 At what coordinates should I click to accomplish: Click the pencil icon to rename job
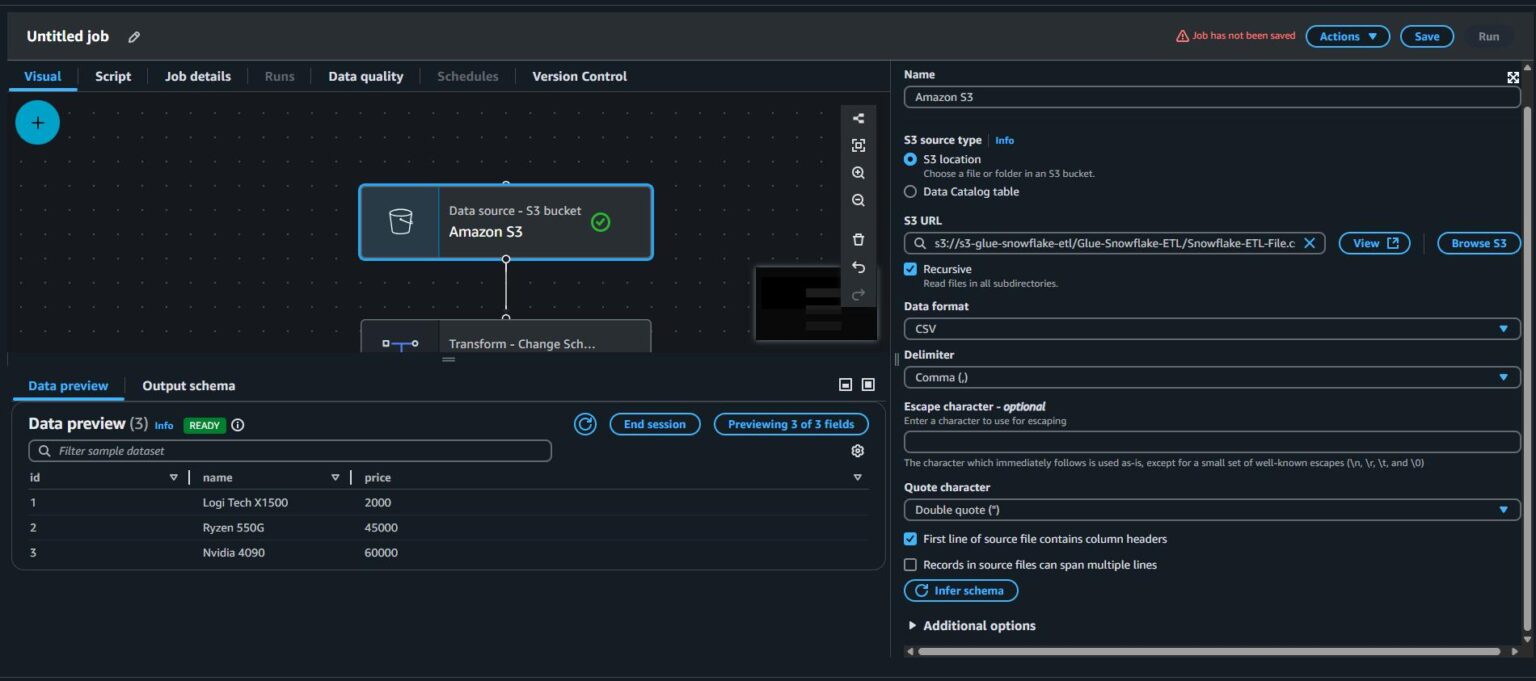pos(134,37)
